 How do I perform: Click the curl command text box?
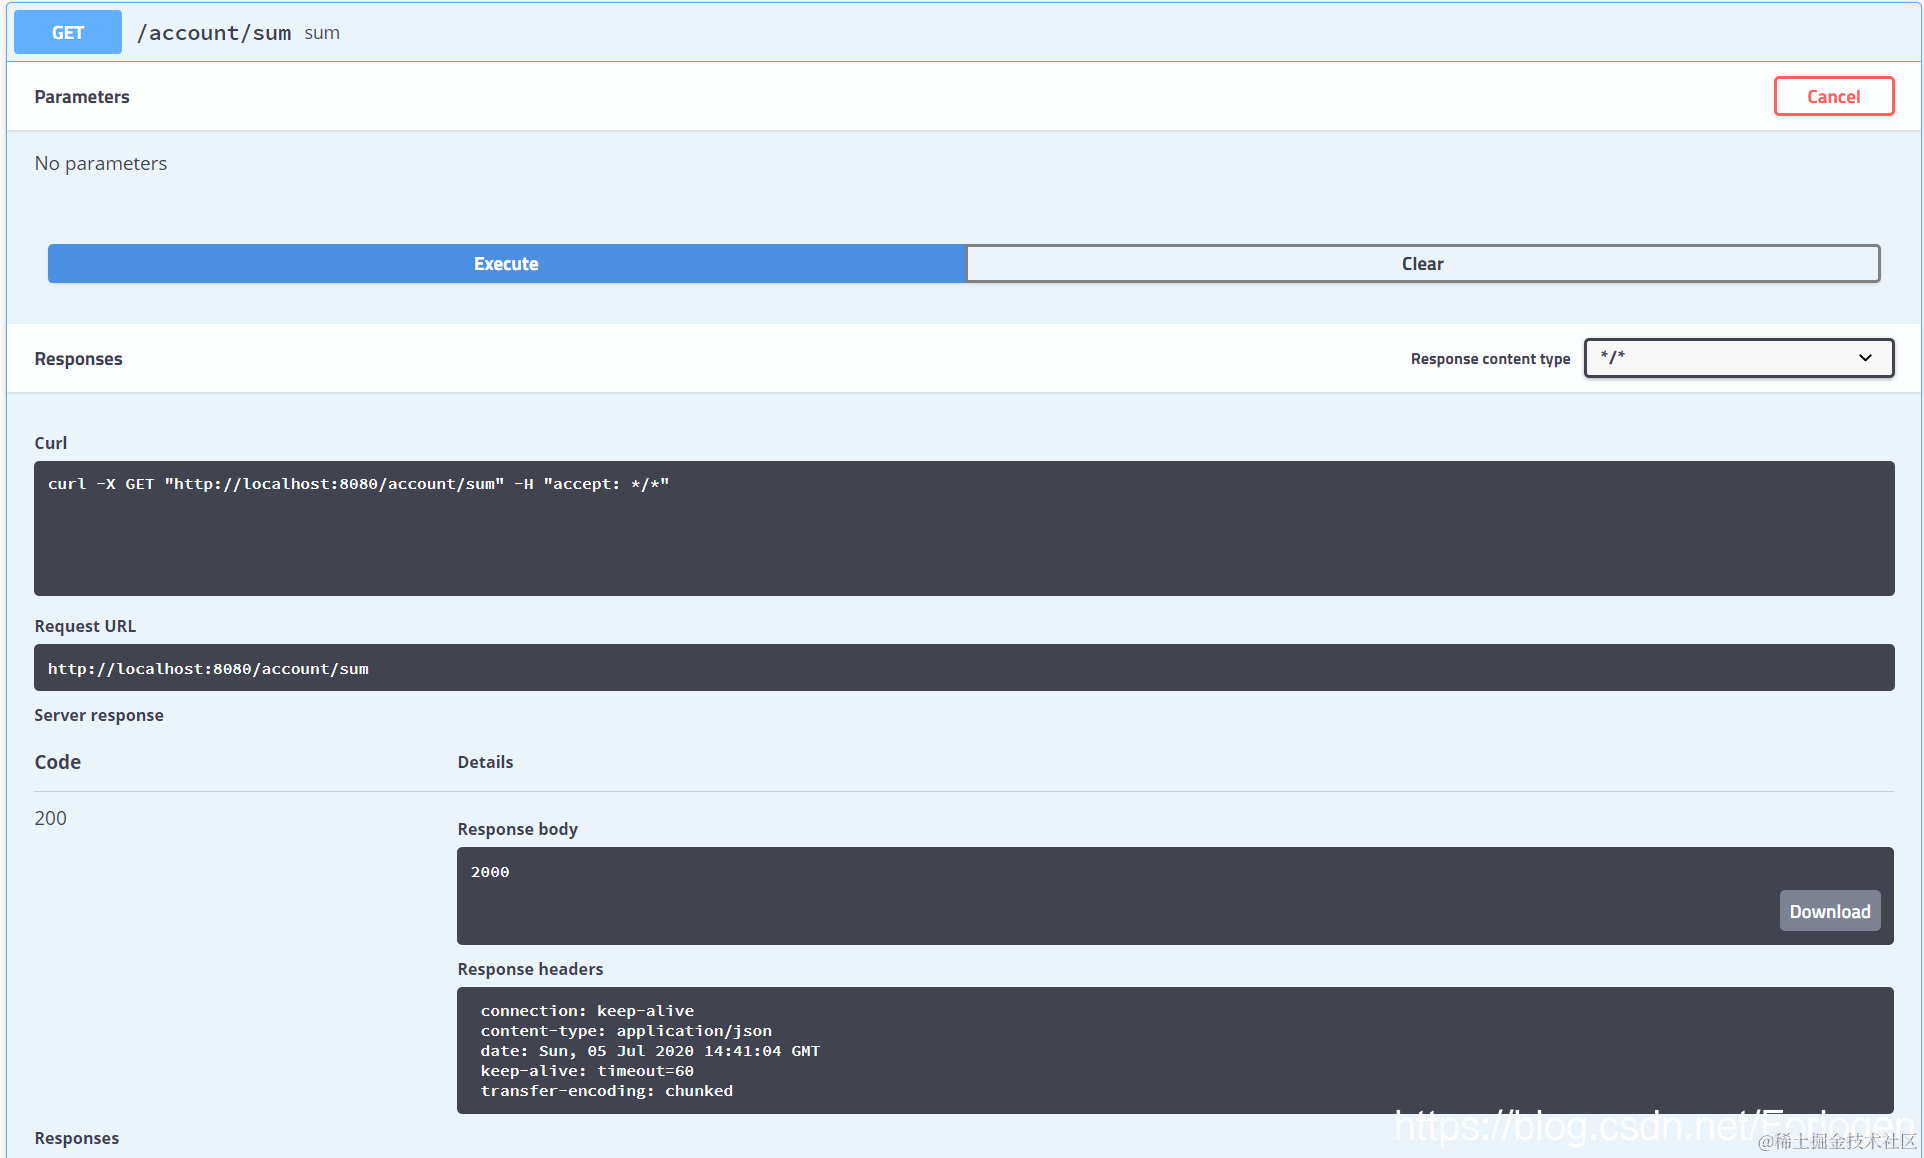tap(963, 528)
